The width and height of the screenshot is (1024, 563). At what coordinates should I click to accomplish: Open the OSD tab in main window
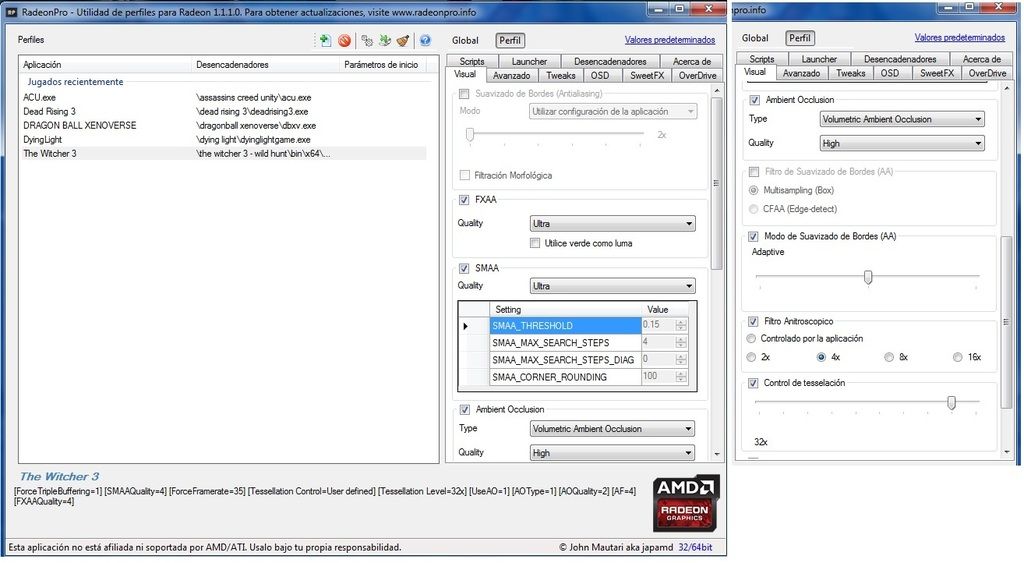[600, 76]
